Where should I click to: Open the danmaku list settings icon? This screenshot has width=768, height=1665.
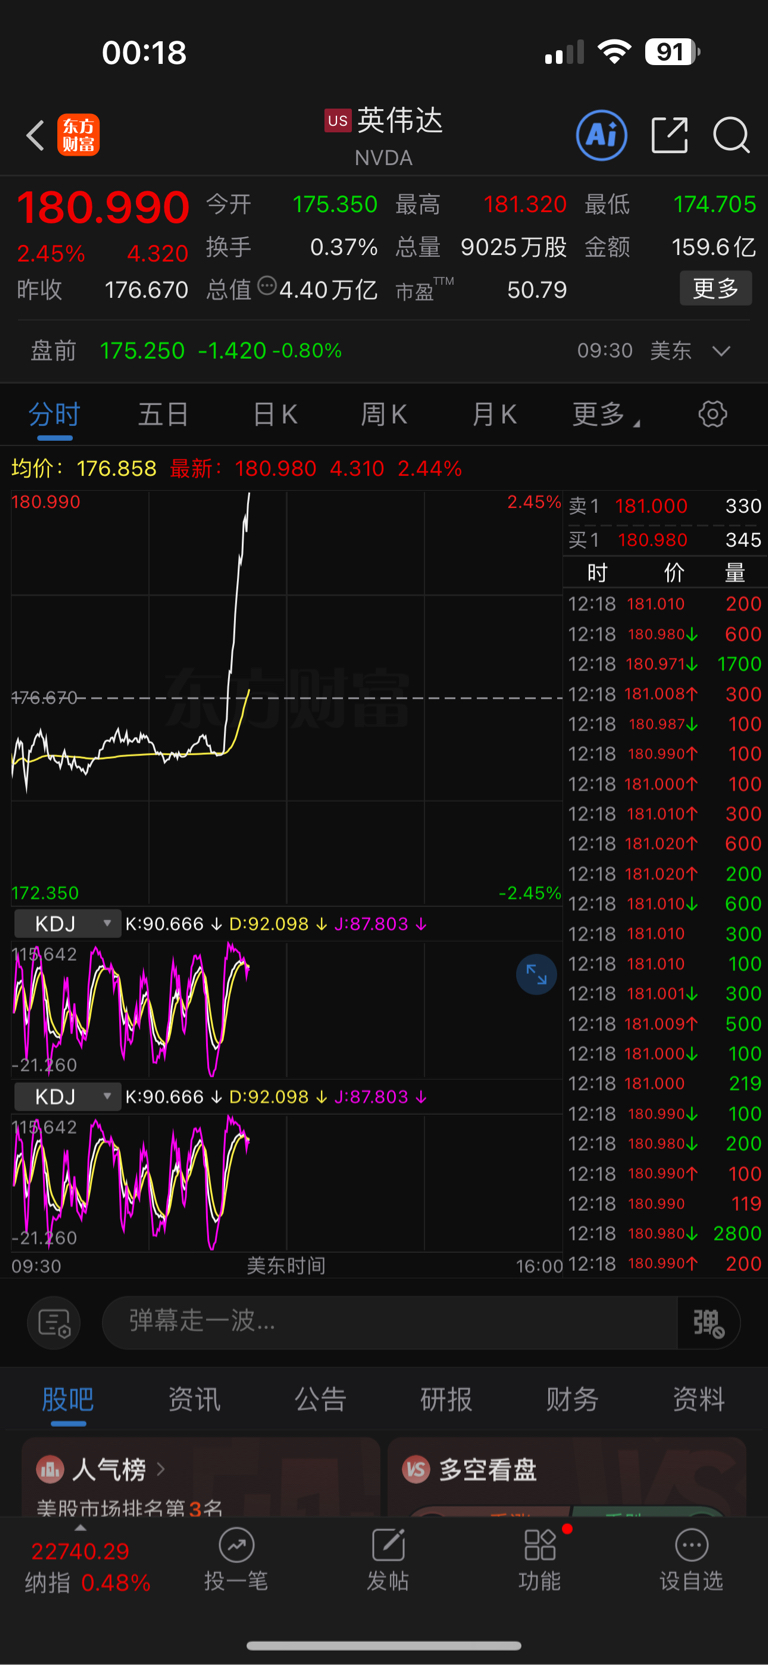[54, 1323]
